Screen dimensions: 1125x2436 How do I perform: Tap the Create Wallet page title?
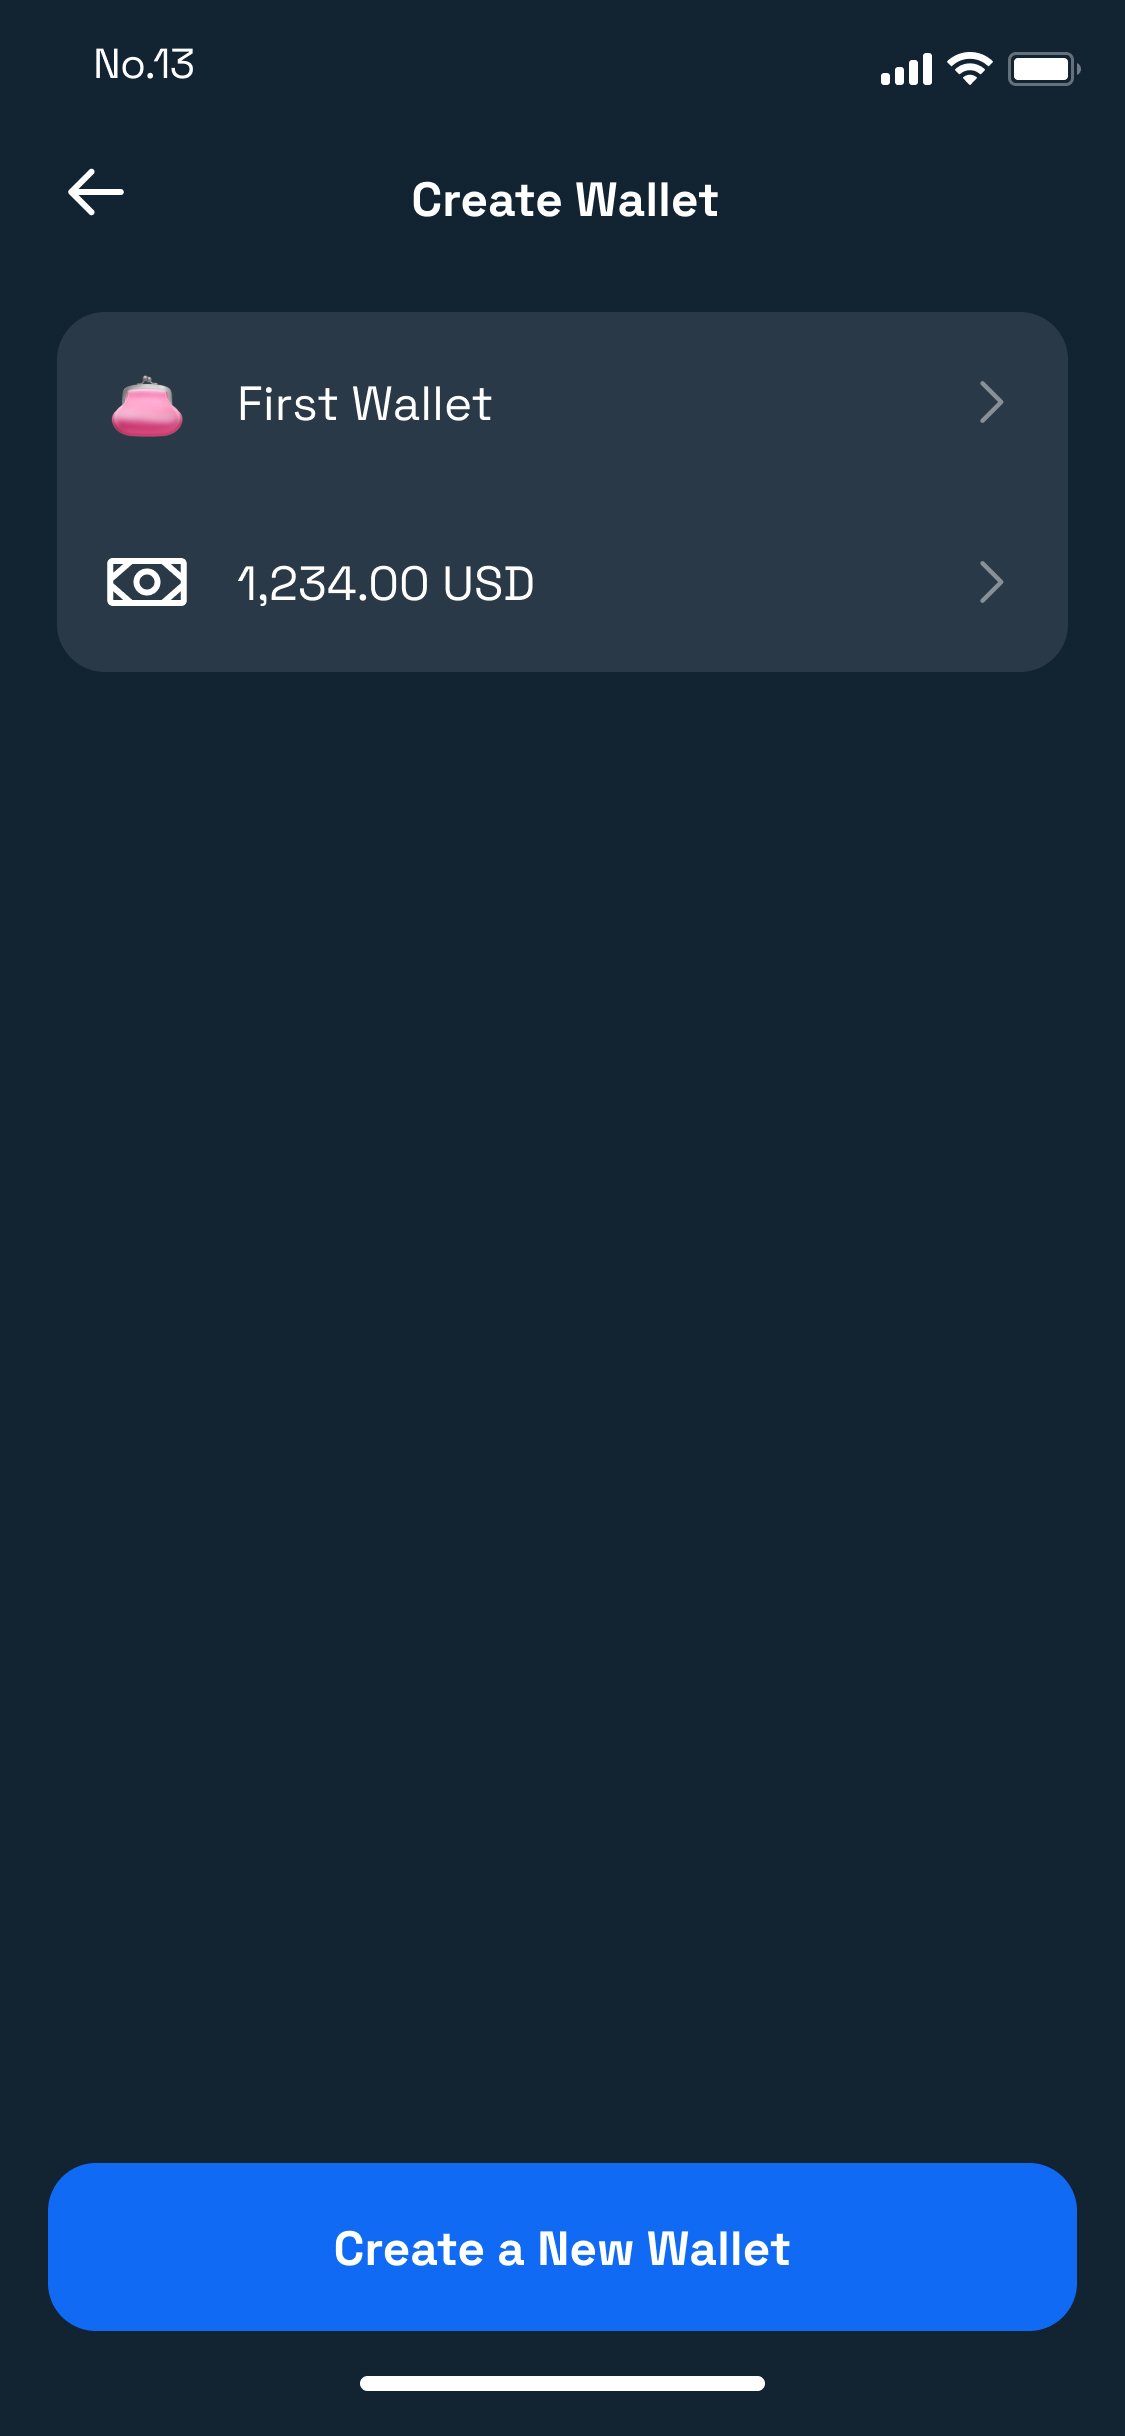(565, 200)
